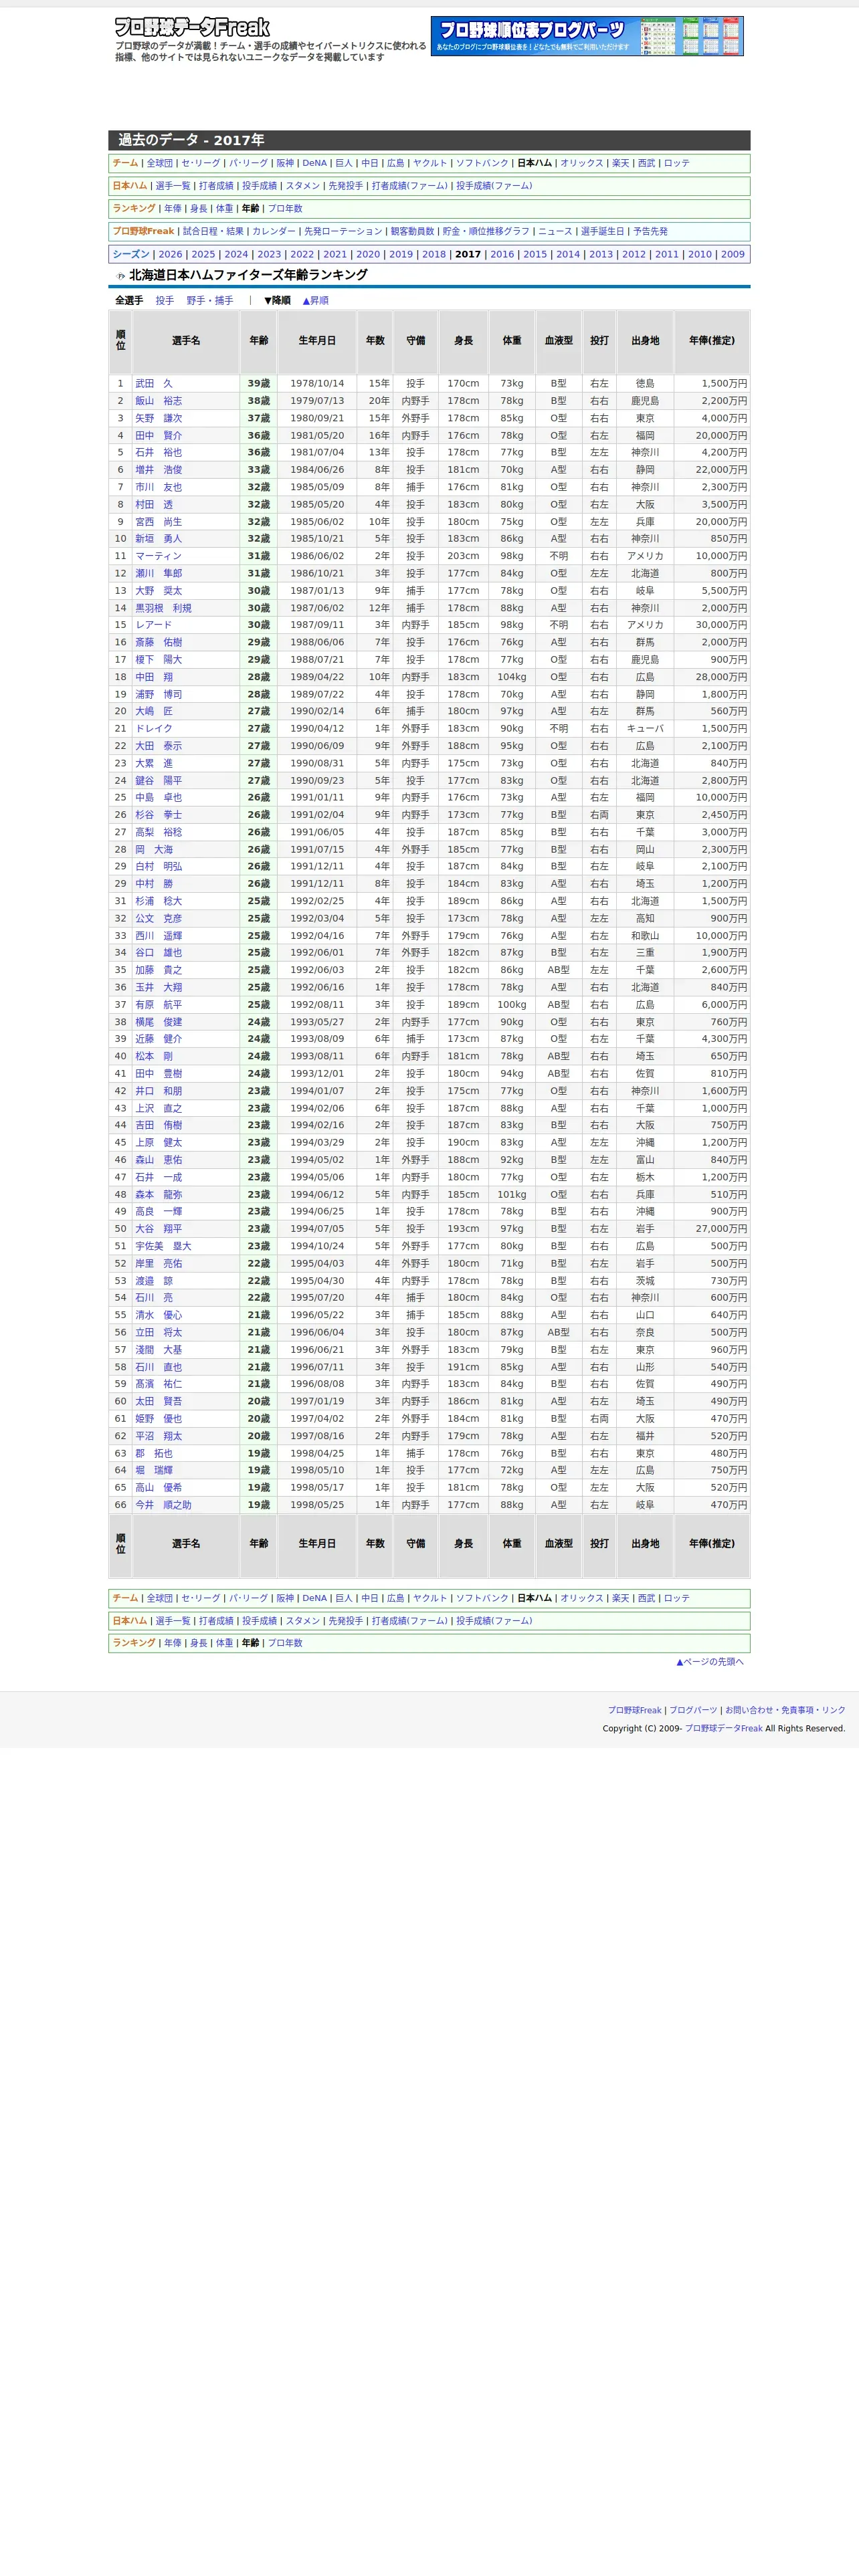This screenshot has width=859, height=2576.
Task: Open スタメン in top menu
Action: 303,186
